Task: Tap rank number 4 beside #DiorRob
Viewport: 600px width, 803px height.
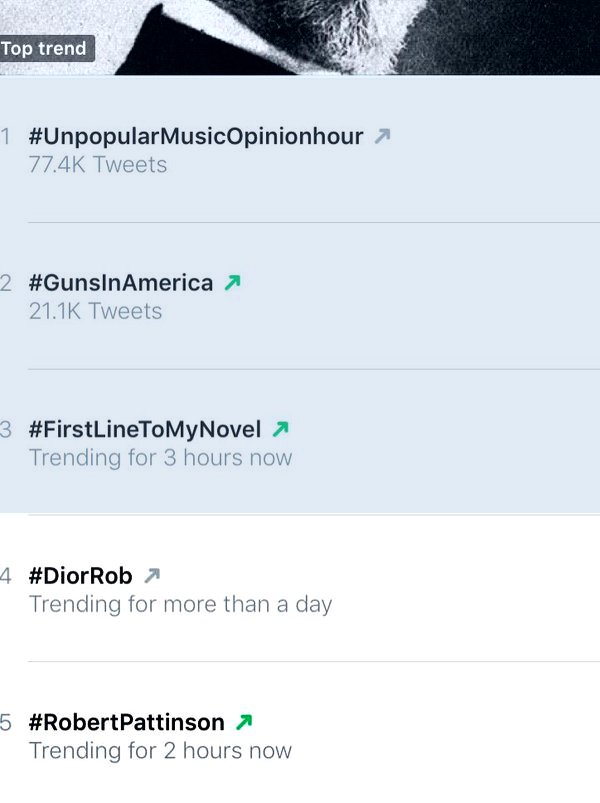Action: coord(5,576)
